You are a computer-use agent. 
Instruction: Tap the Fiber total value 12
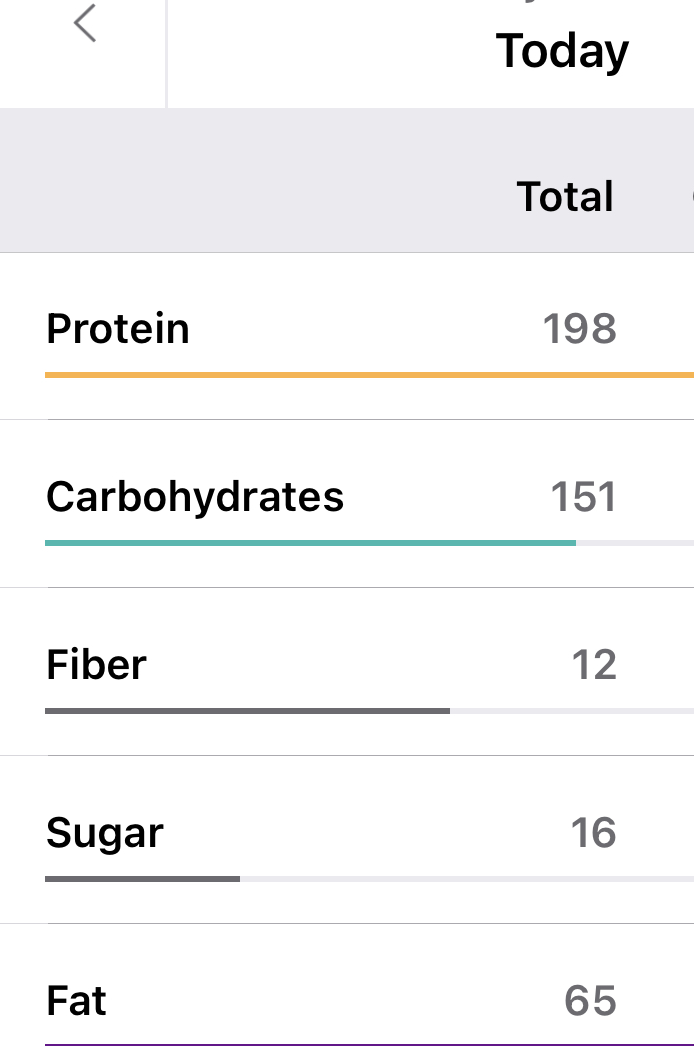click(593, 665)
